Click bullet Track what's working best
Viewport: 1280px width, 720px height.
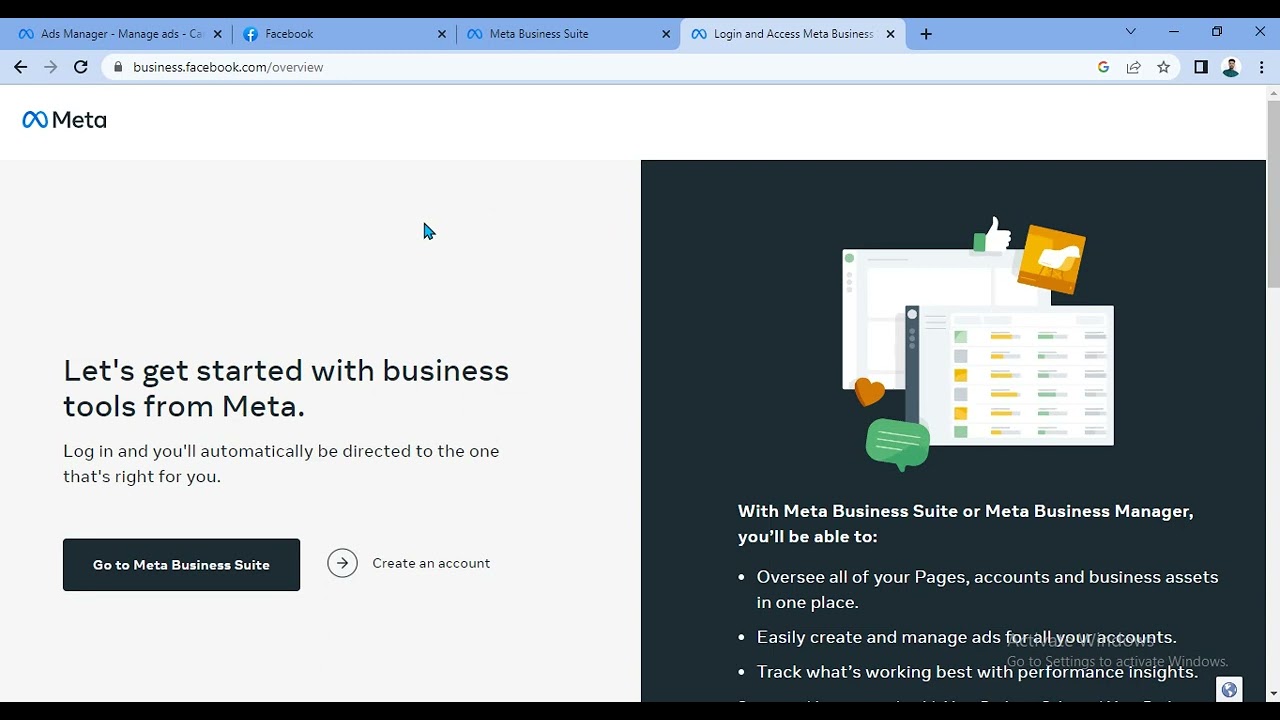pyautogui.click(x=977, y=672)
